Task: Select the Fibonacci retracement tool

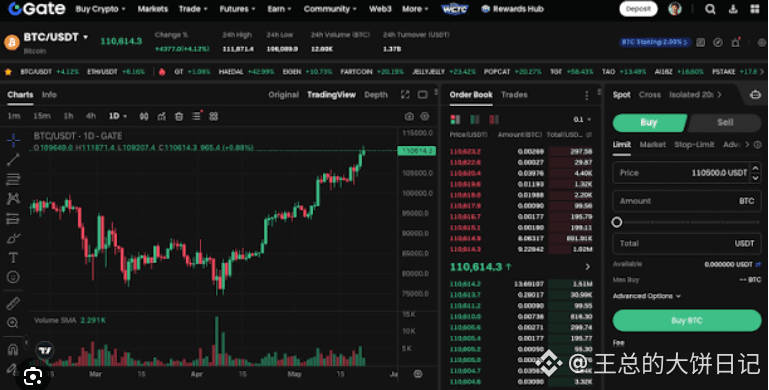Action: pyautogui.click(x=13, y=179)
